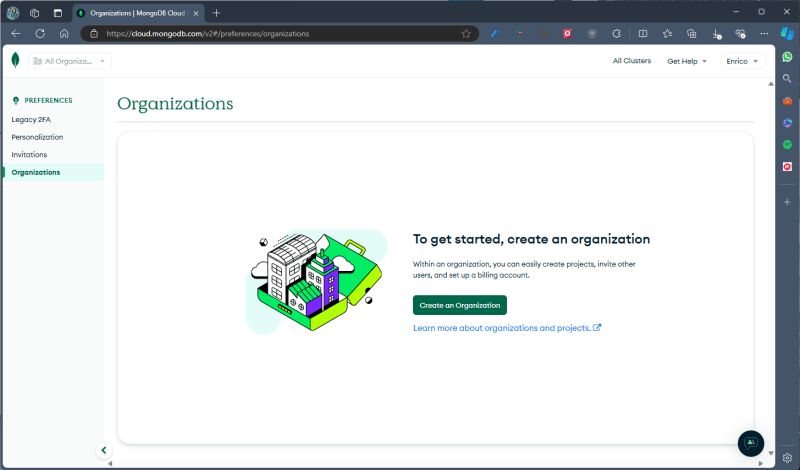800x470 pixels.
Task: Open Learn more about organizations and projects link
Action: (507, 328)
